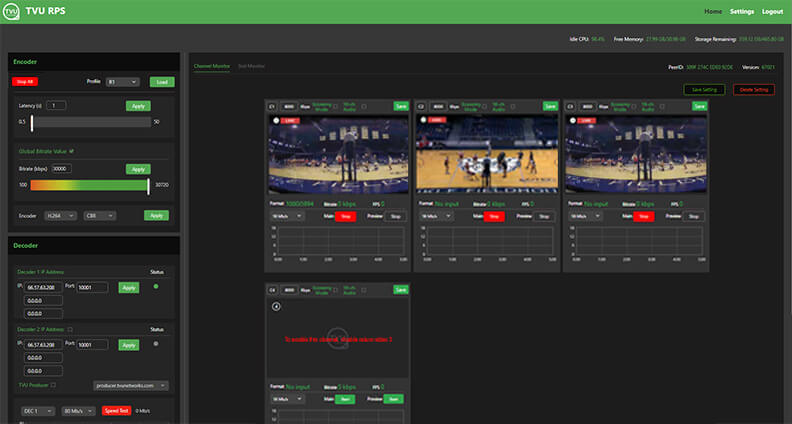The width and height of the screenshot is (792, 424).
Task: Save channel C3 settings
Action: 699,107
